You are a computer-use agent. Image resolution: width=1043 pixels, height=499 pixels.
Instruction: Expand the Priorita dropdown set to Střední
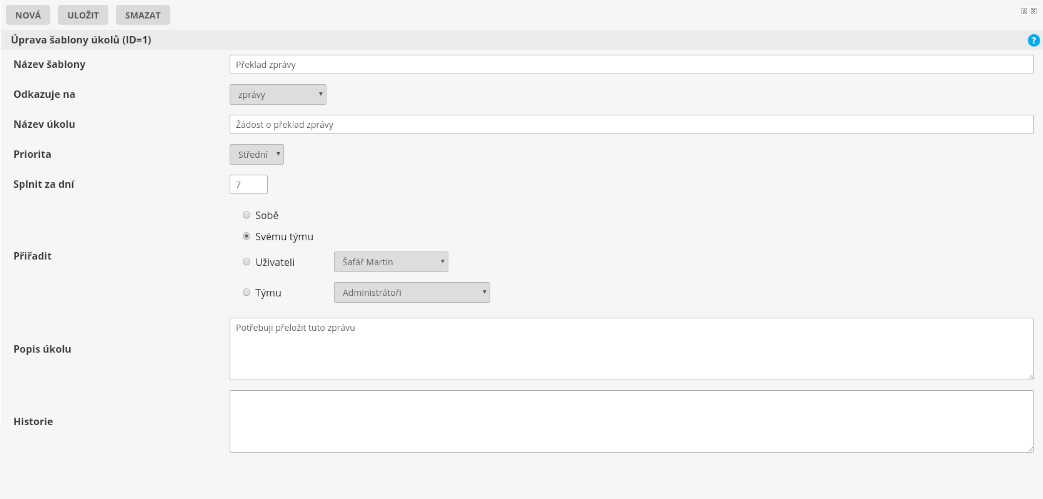coord(257,155)
